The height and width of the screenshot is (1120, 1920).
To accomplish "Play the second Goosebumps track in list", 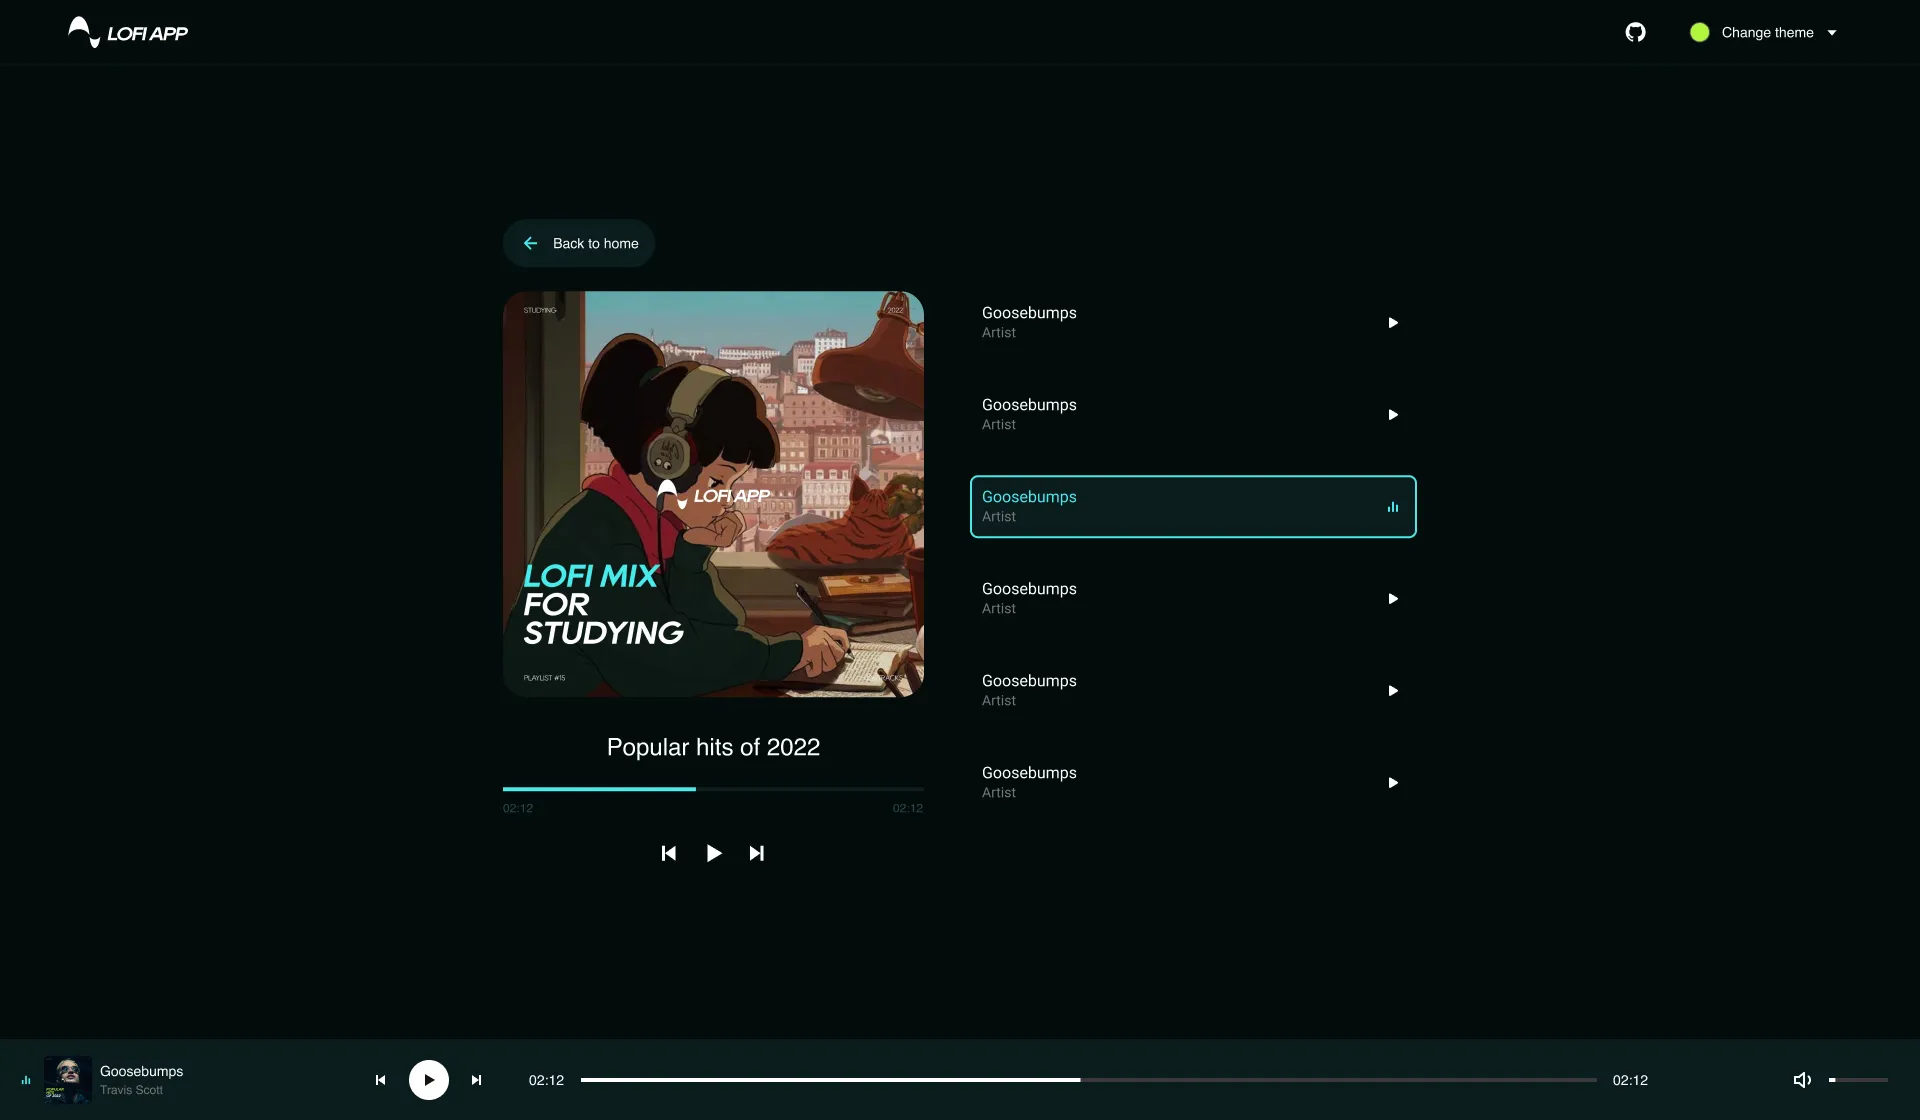I will pyautogui.click(x=1392, y=414).
